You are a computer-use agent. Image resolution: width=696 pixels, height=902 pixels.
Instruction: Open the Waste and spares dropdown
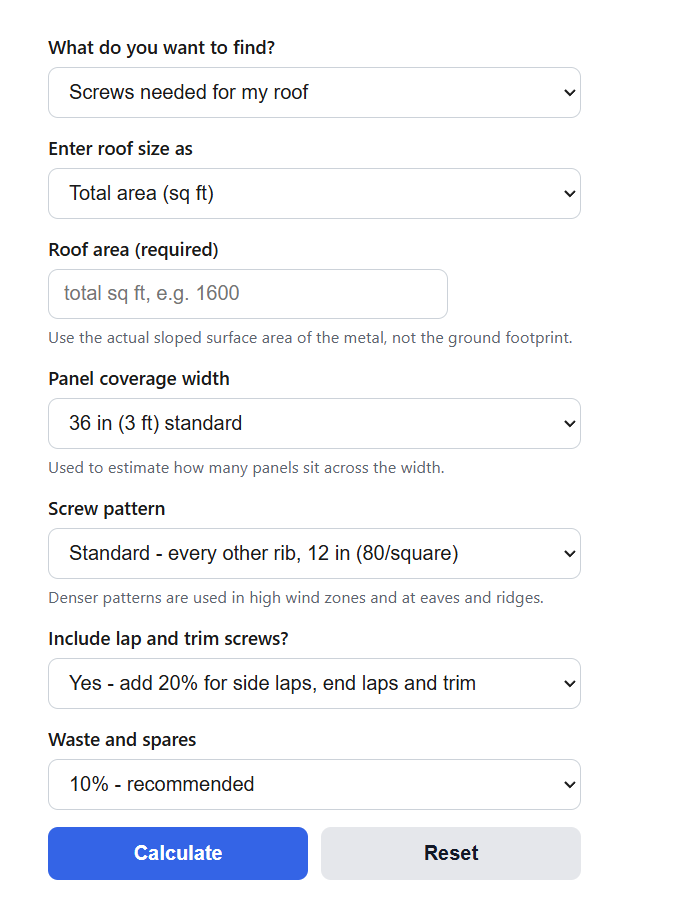314,785
